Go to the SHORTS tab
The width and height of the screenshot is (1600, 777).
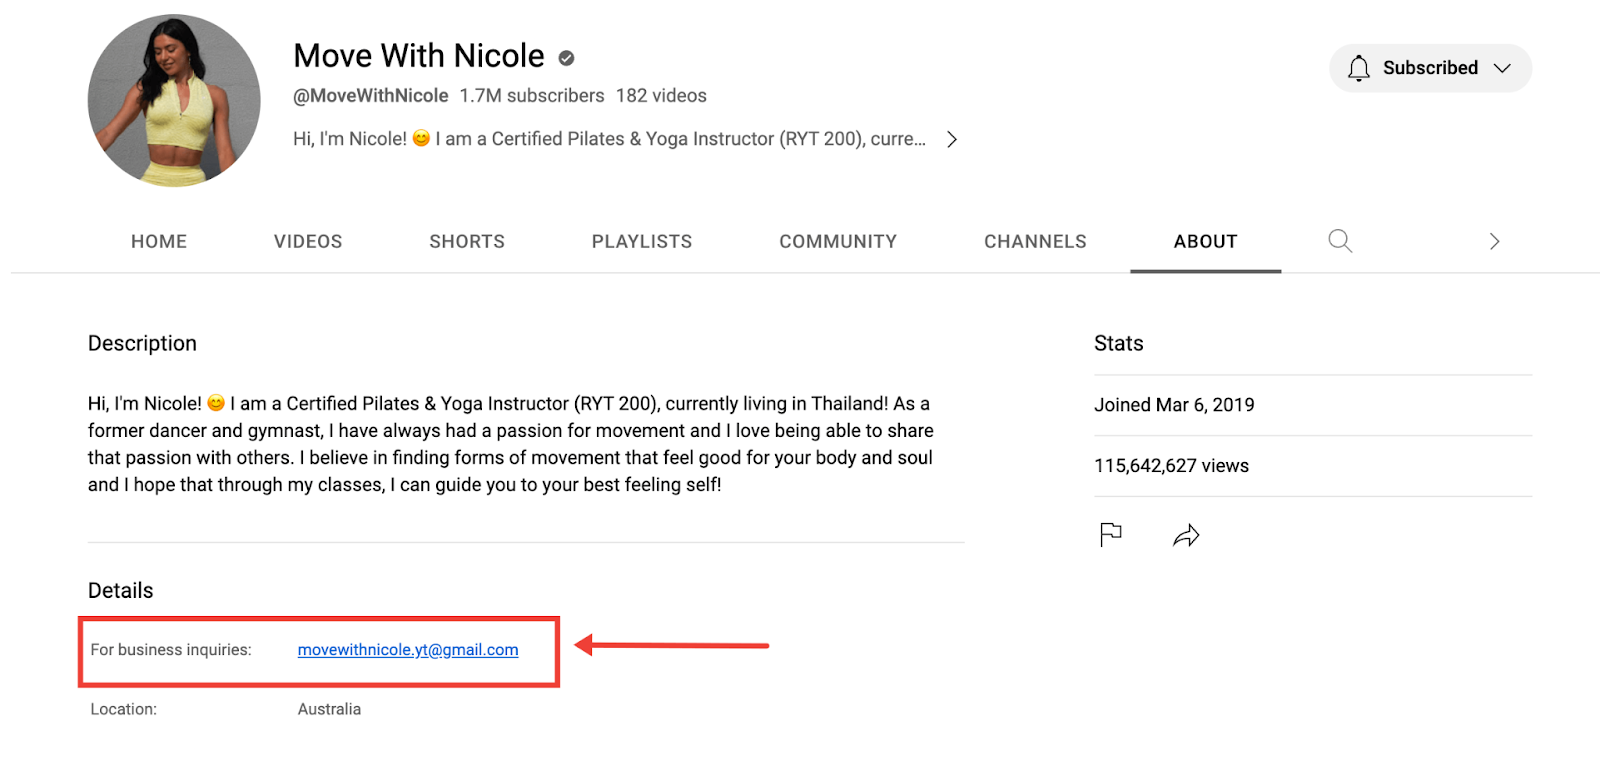(x=467, y=242)
